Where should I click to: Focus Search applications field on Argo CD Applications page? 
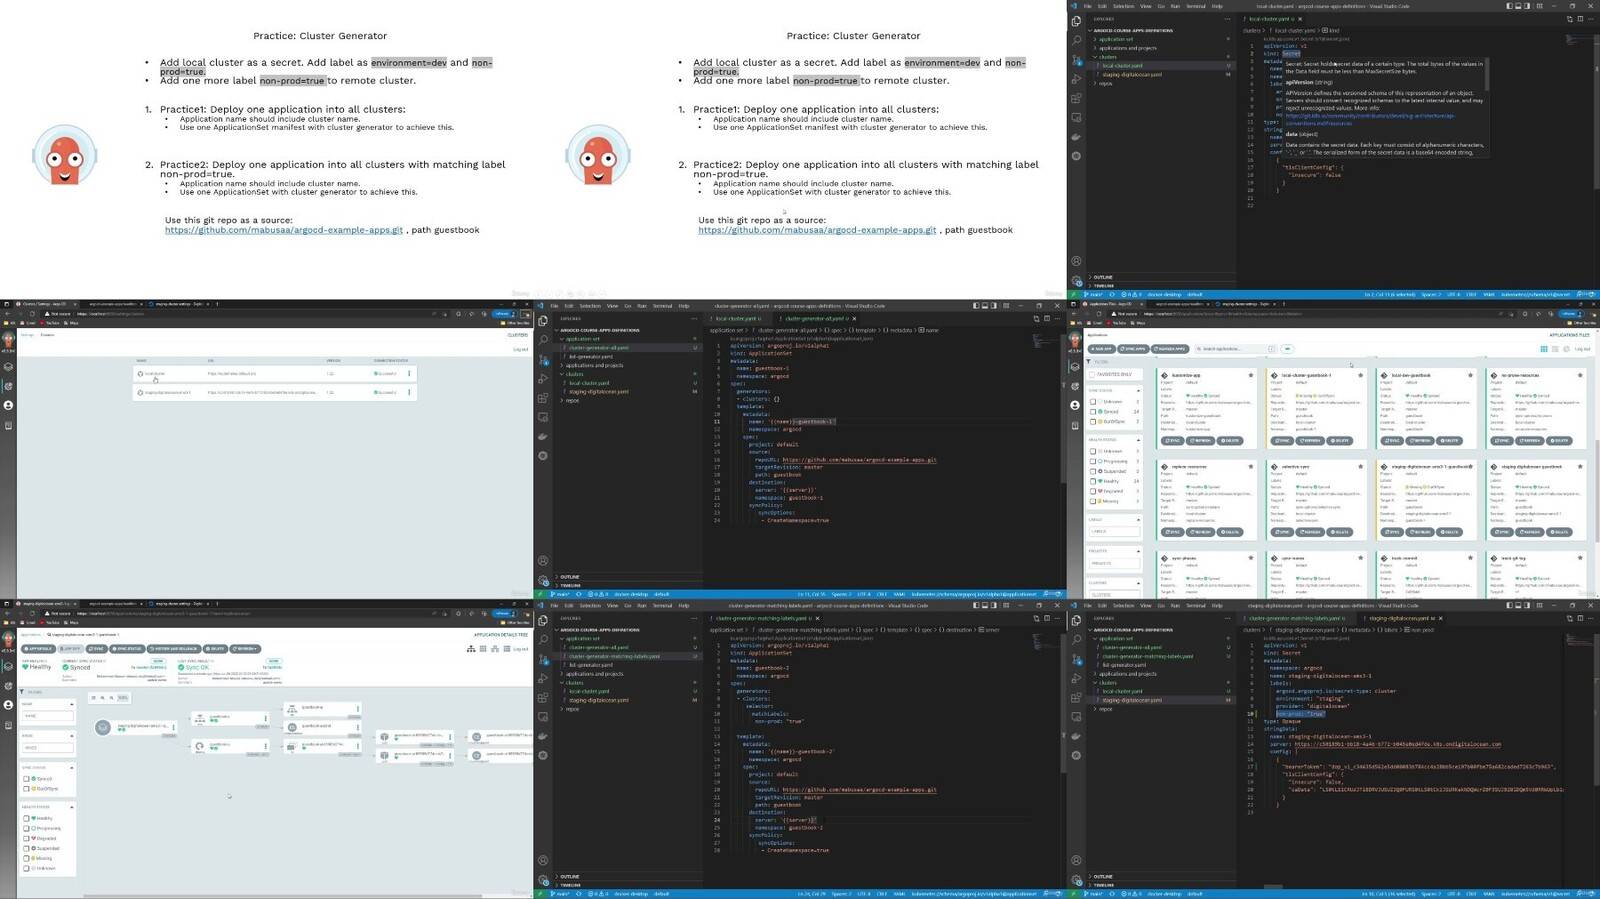1236,349
